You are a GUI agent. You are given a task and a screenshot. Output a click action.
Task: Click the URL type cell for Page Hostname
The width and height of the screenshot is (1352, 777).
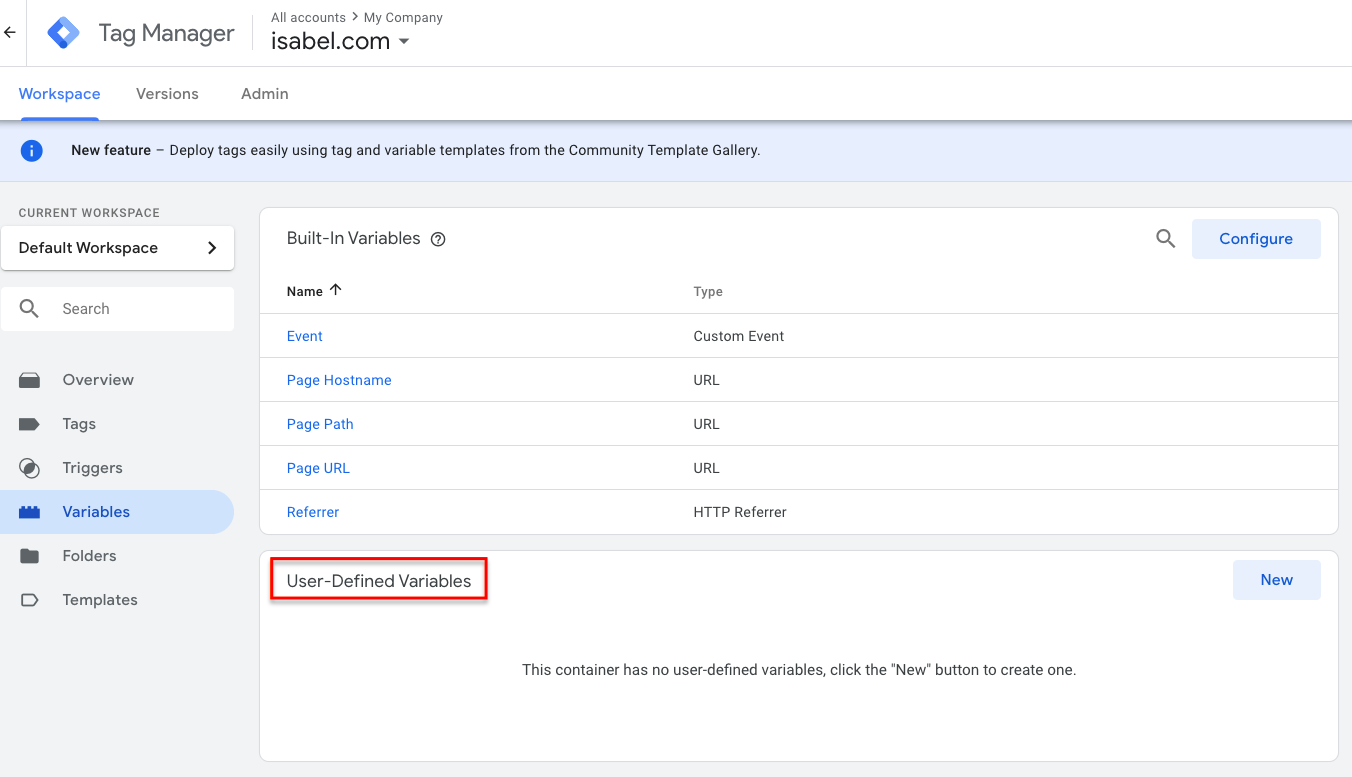pos(706,380)
